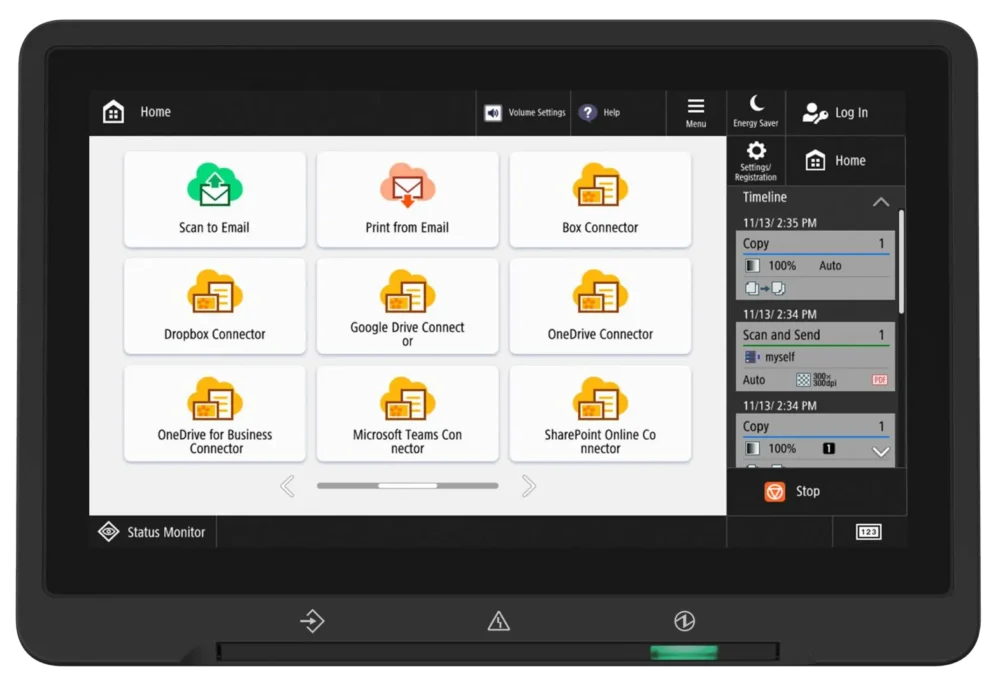Click the 300x300dpi resolution icon
The height and width of the screenshot is (682, 1000).
tap(816, 380)
